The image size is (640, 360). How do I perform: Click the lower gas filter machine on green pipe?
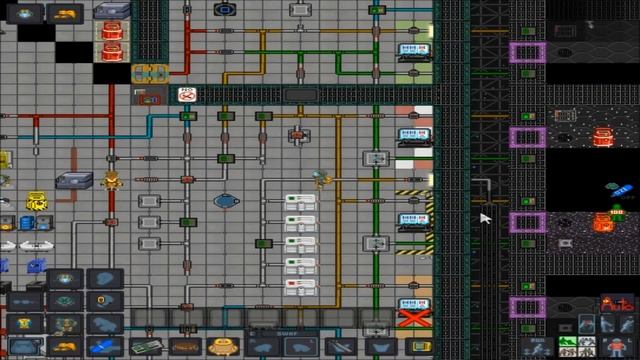(x=376, y=243)
